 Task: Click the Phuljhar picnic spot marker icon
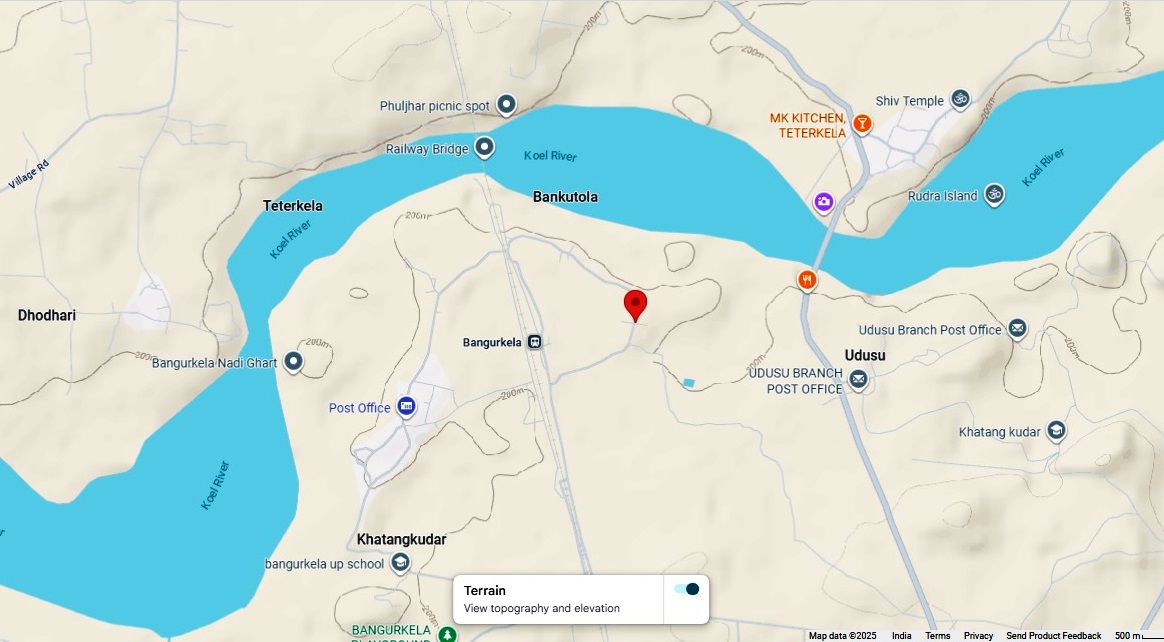[x=506, y=105]
